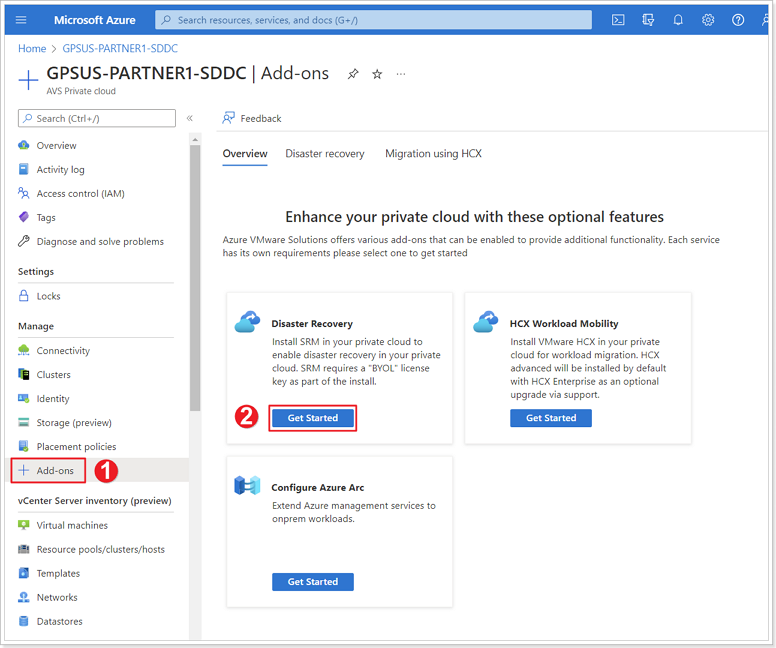Open GPSUS-PARTNER1-SDDC breadcrumb link

(120, 49)
